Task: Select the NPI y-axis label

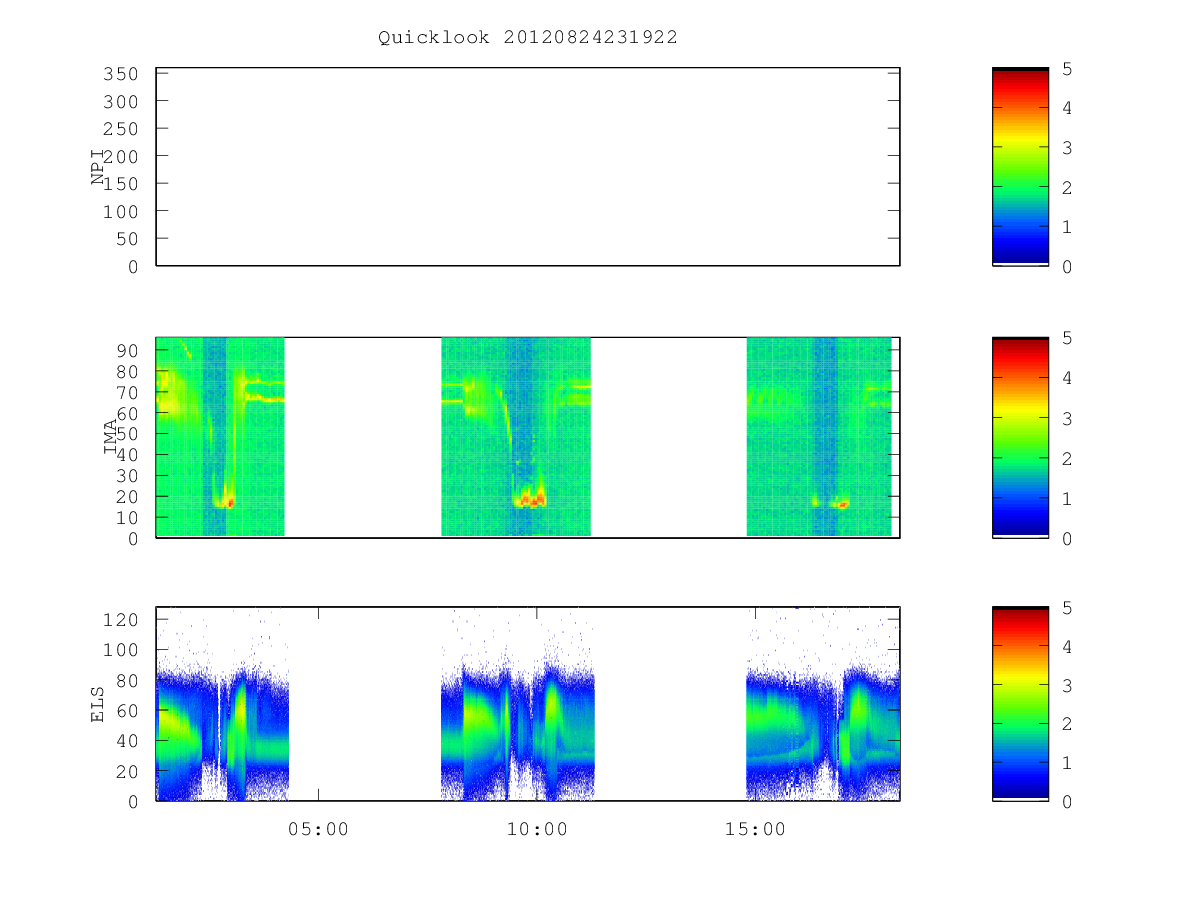Action: click(x=99, y=167)
